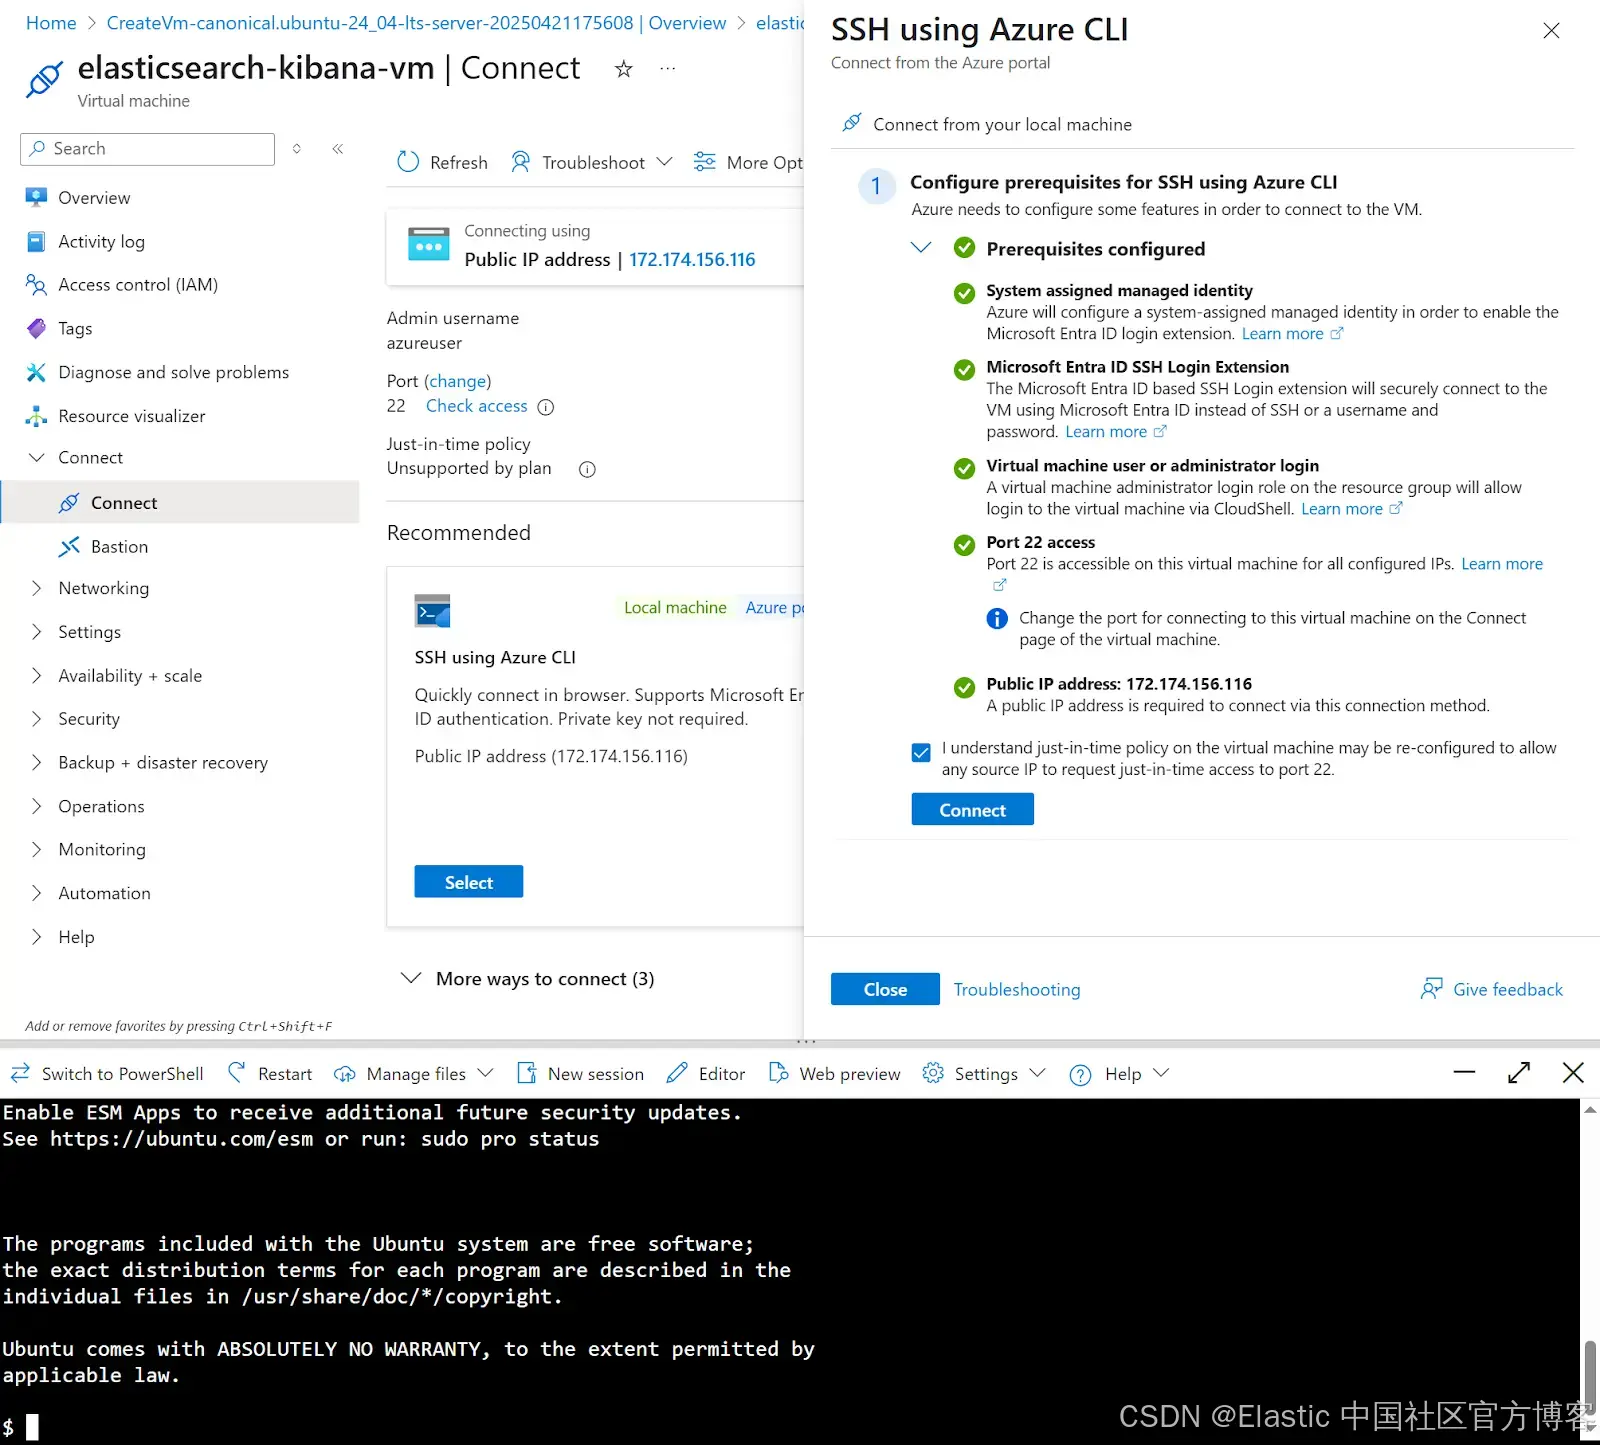Click the Refresh icon in toolbar
The image size is (1600, 1445).
tap(408, 162)
